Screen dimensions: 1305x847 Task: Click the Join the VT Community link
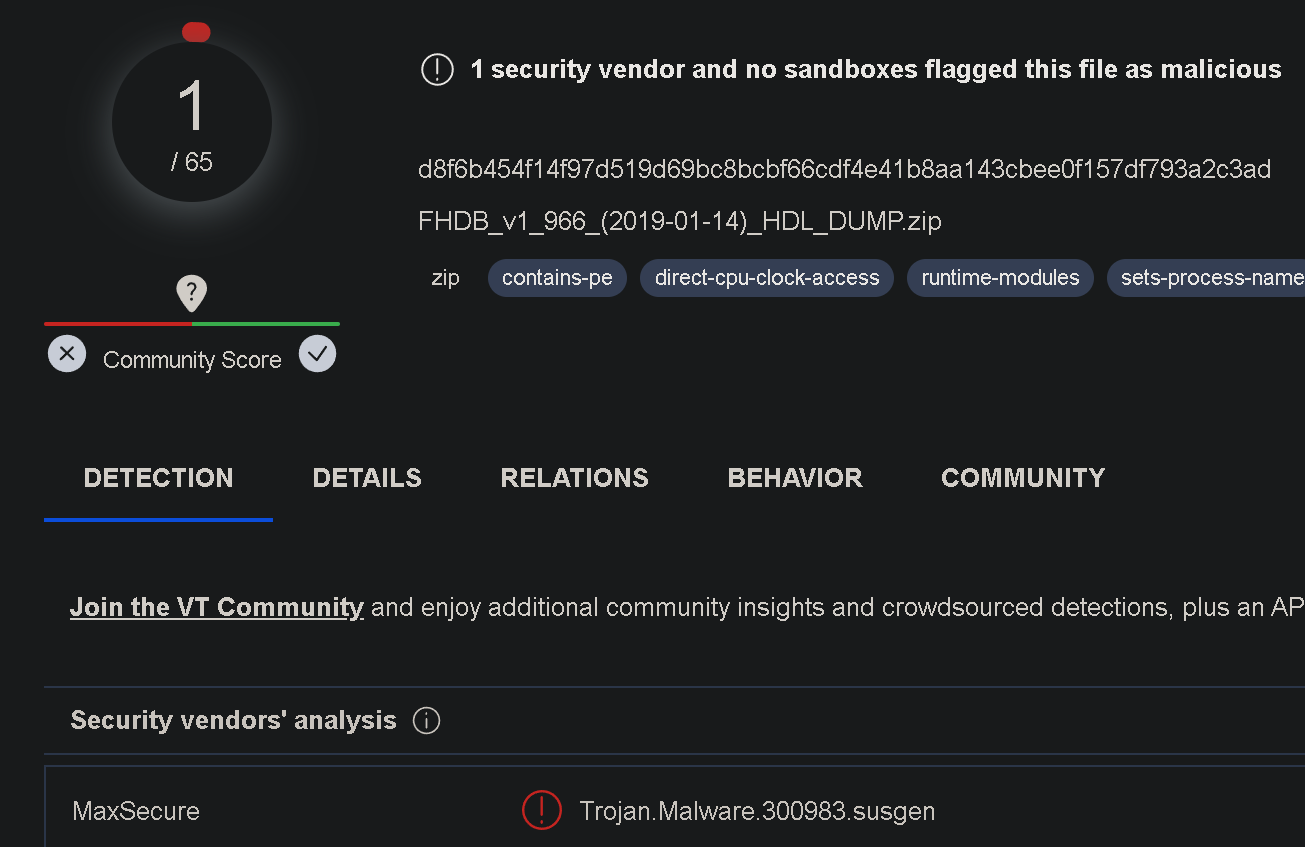click(x=217, y=607)
